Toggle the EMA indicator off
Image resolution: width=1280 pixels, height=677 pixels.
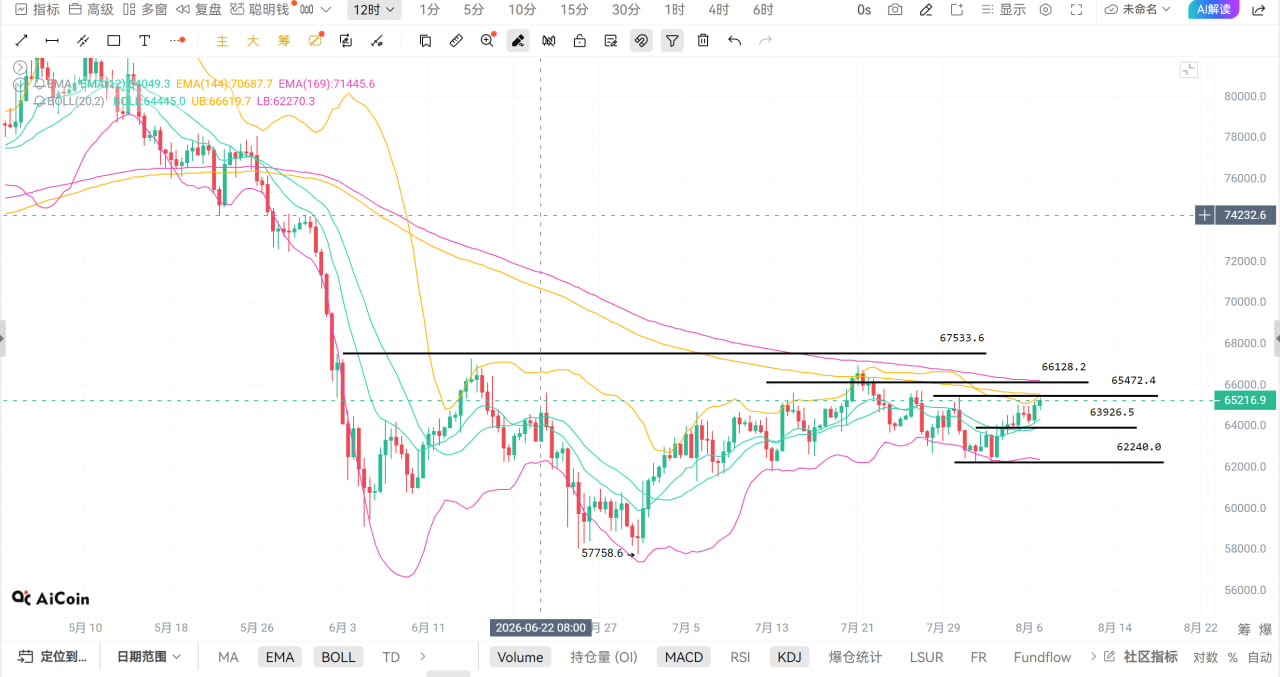point(280,657)
